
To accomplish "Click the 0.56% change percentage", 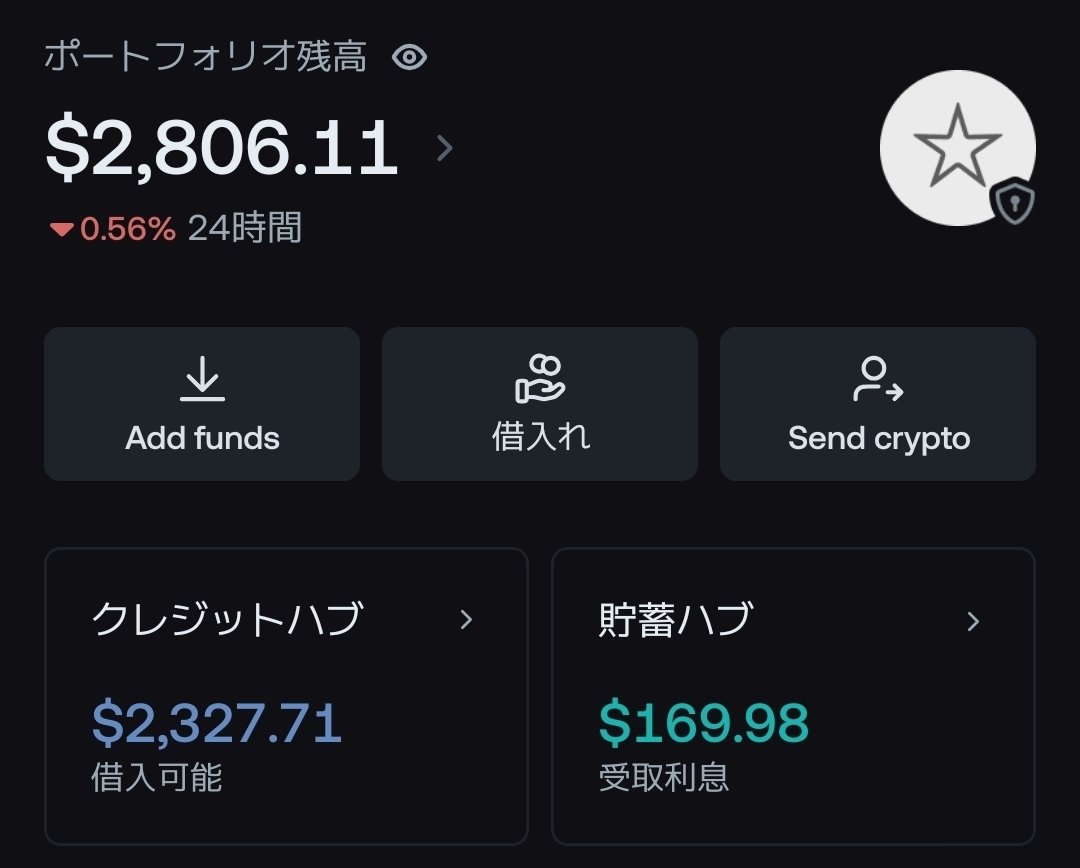I will pyautogui.click(x=128, y=229).
